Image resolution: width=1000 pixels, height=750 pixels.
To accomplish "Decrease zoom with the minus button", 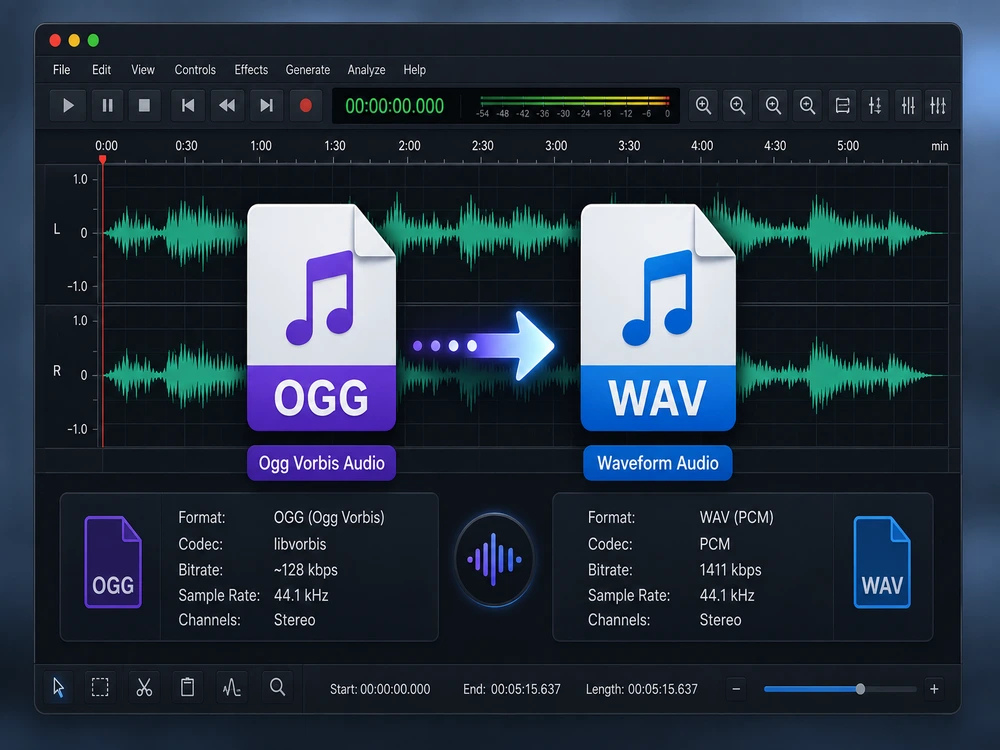I will click(736, 689).
